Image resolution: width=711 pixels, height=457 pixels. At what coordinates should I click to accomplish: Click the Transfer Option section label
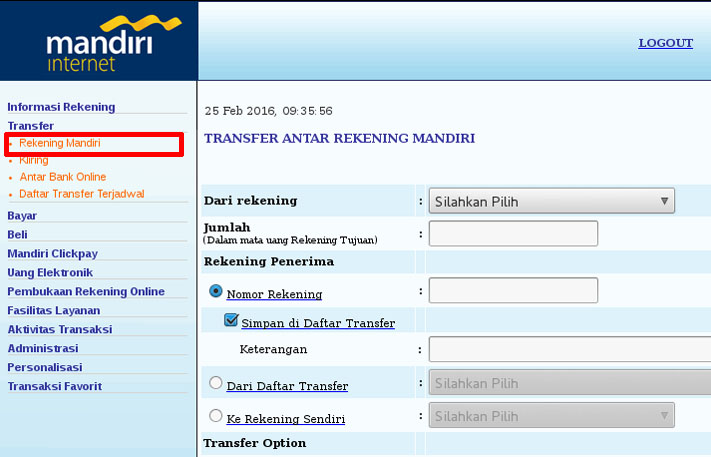tap(255, 443)
